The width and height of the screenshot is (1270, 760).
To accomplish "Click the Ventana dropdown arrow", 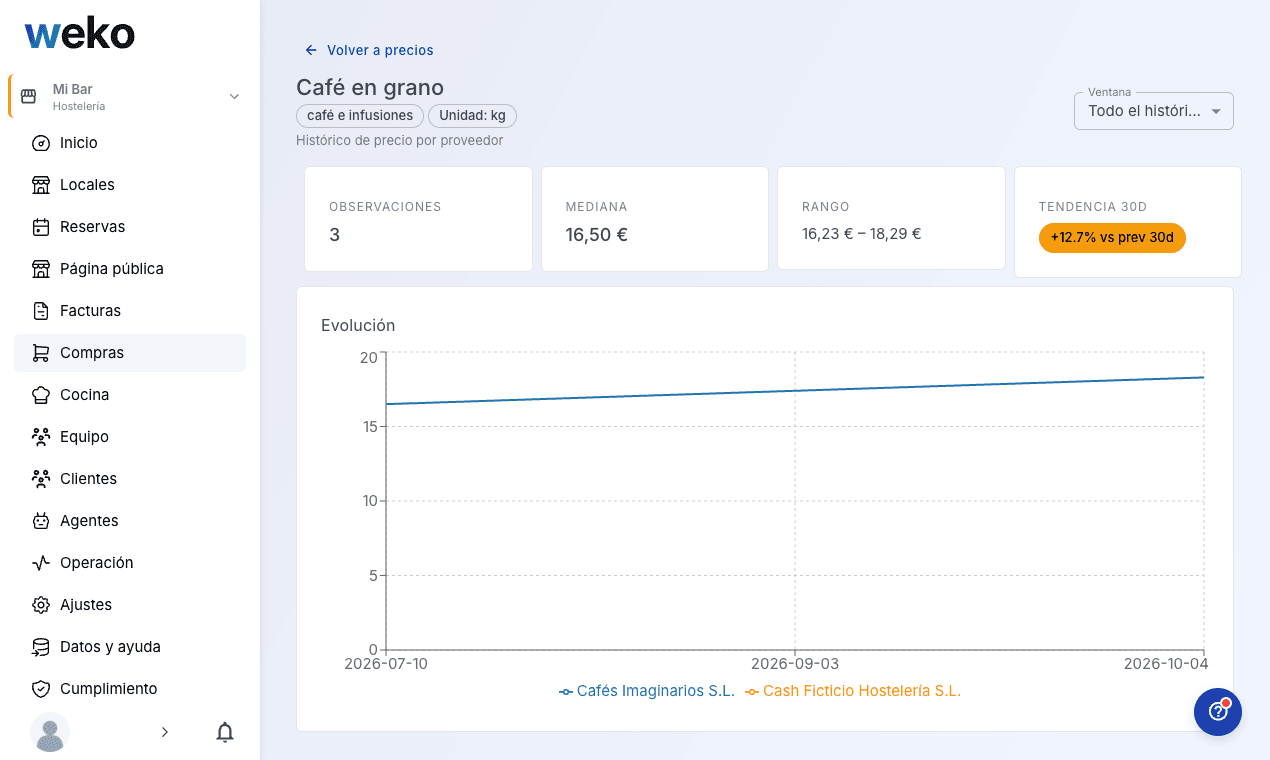I will [x=1216, y=111].
